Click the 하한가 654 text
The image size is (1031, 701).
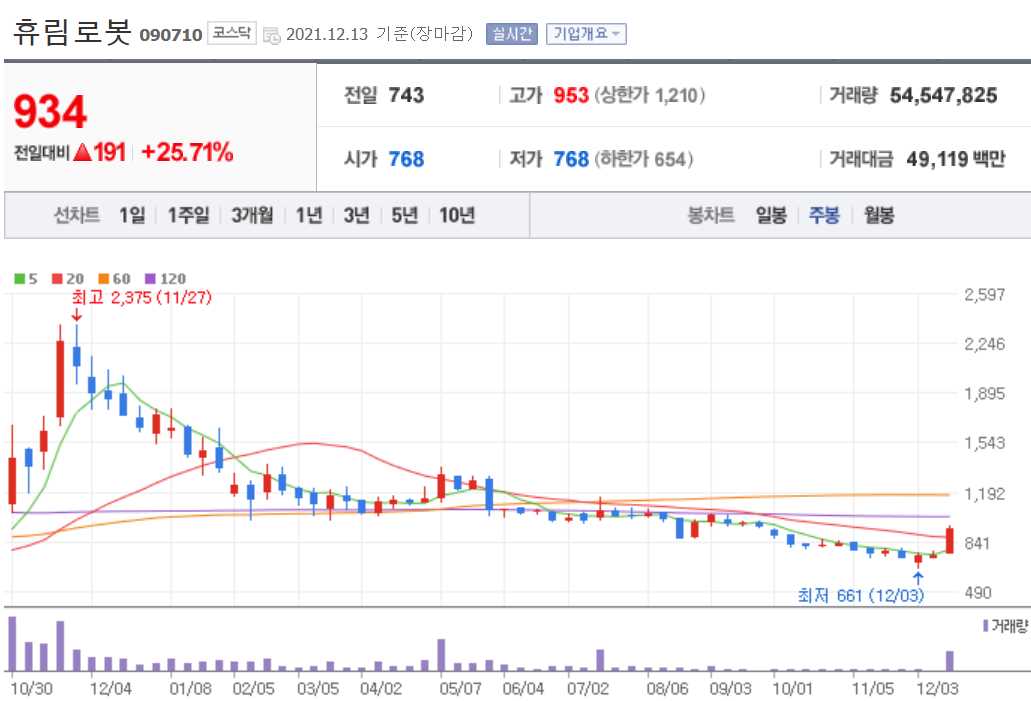644,159
